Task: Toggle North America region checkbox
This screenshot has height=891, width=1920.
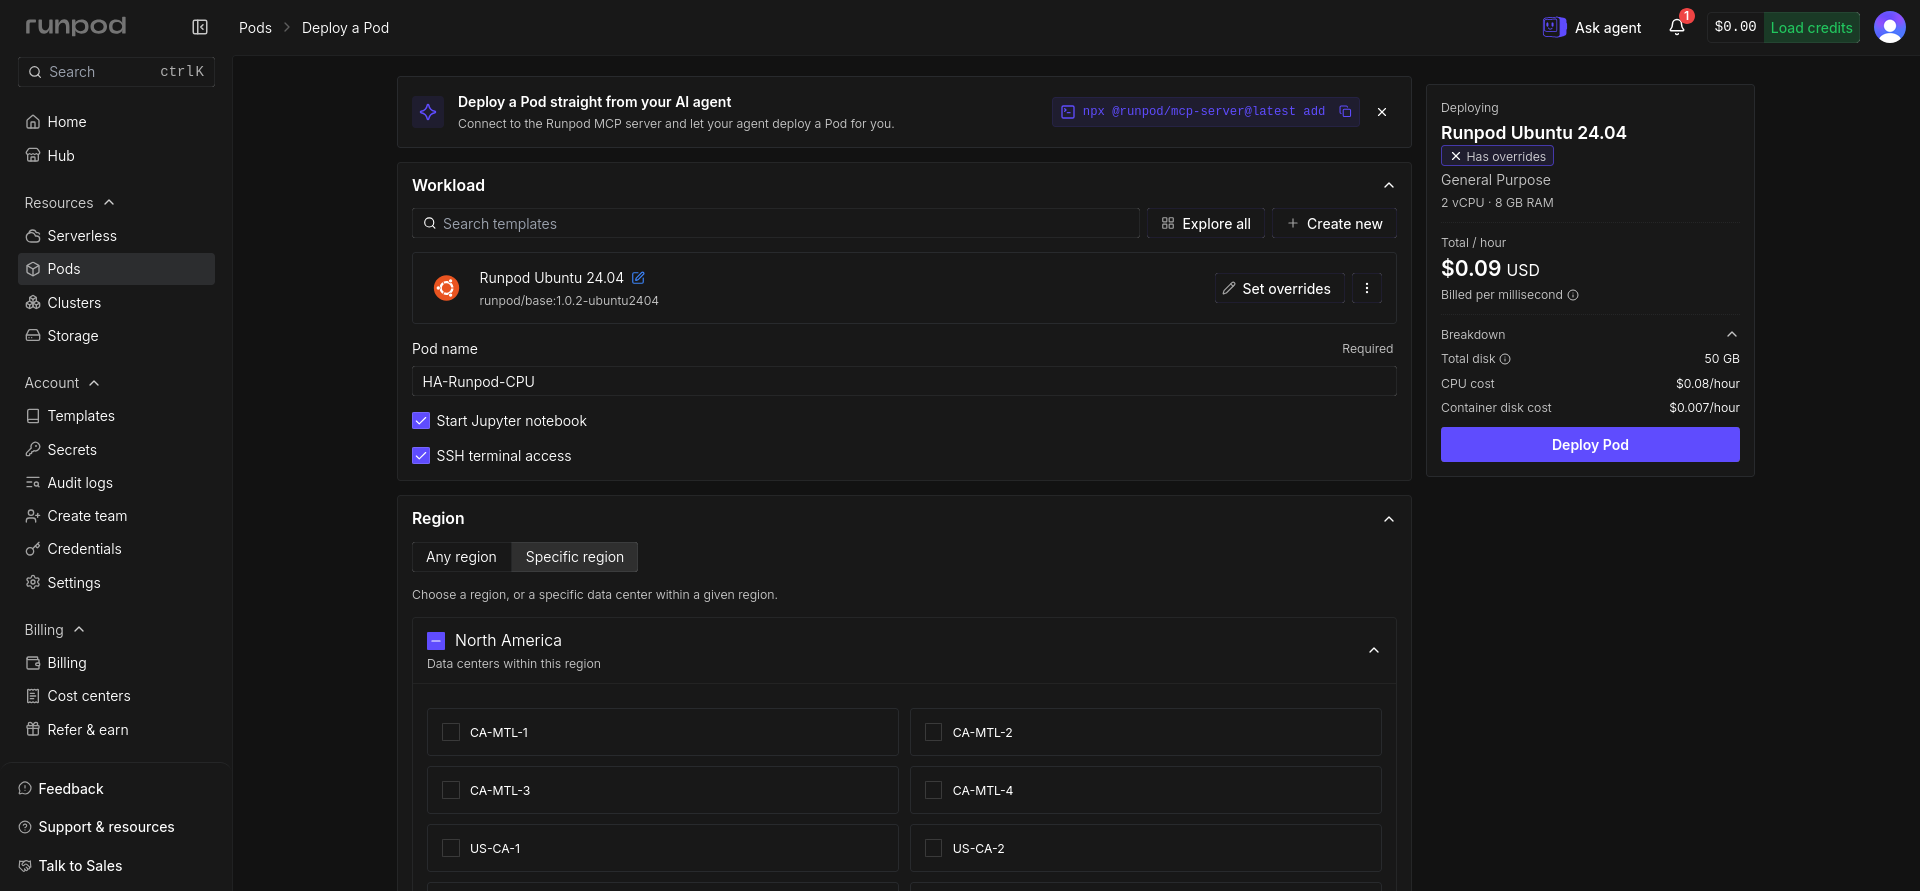Action: 436,641
